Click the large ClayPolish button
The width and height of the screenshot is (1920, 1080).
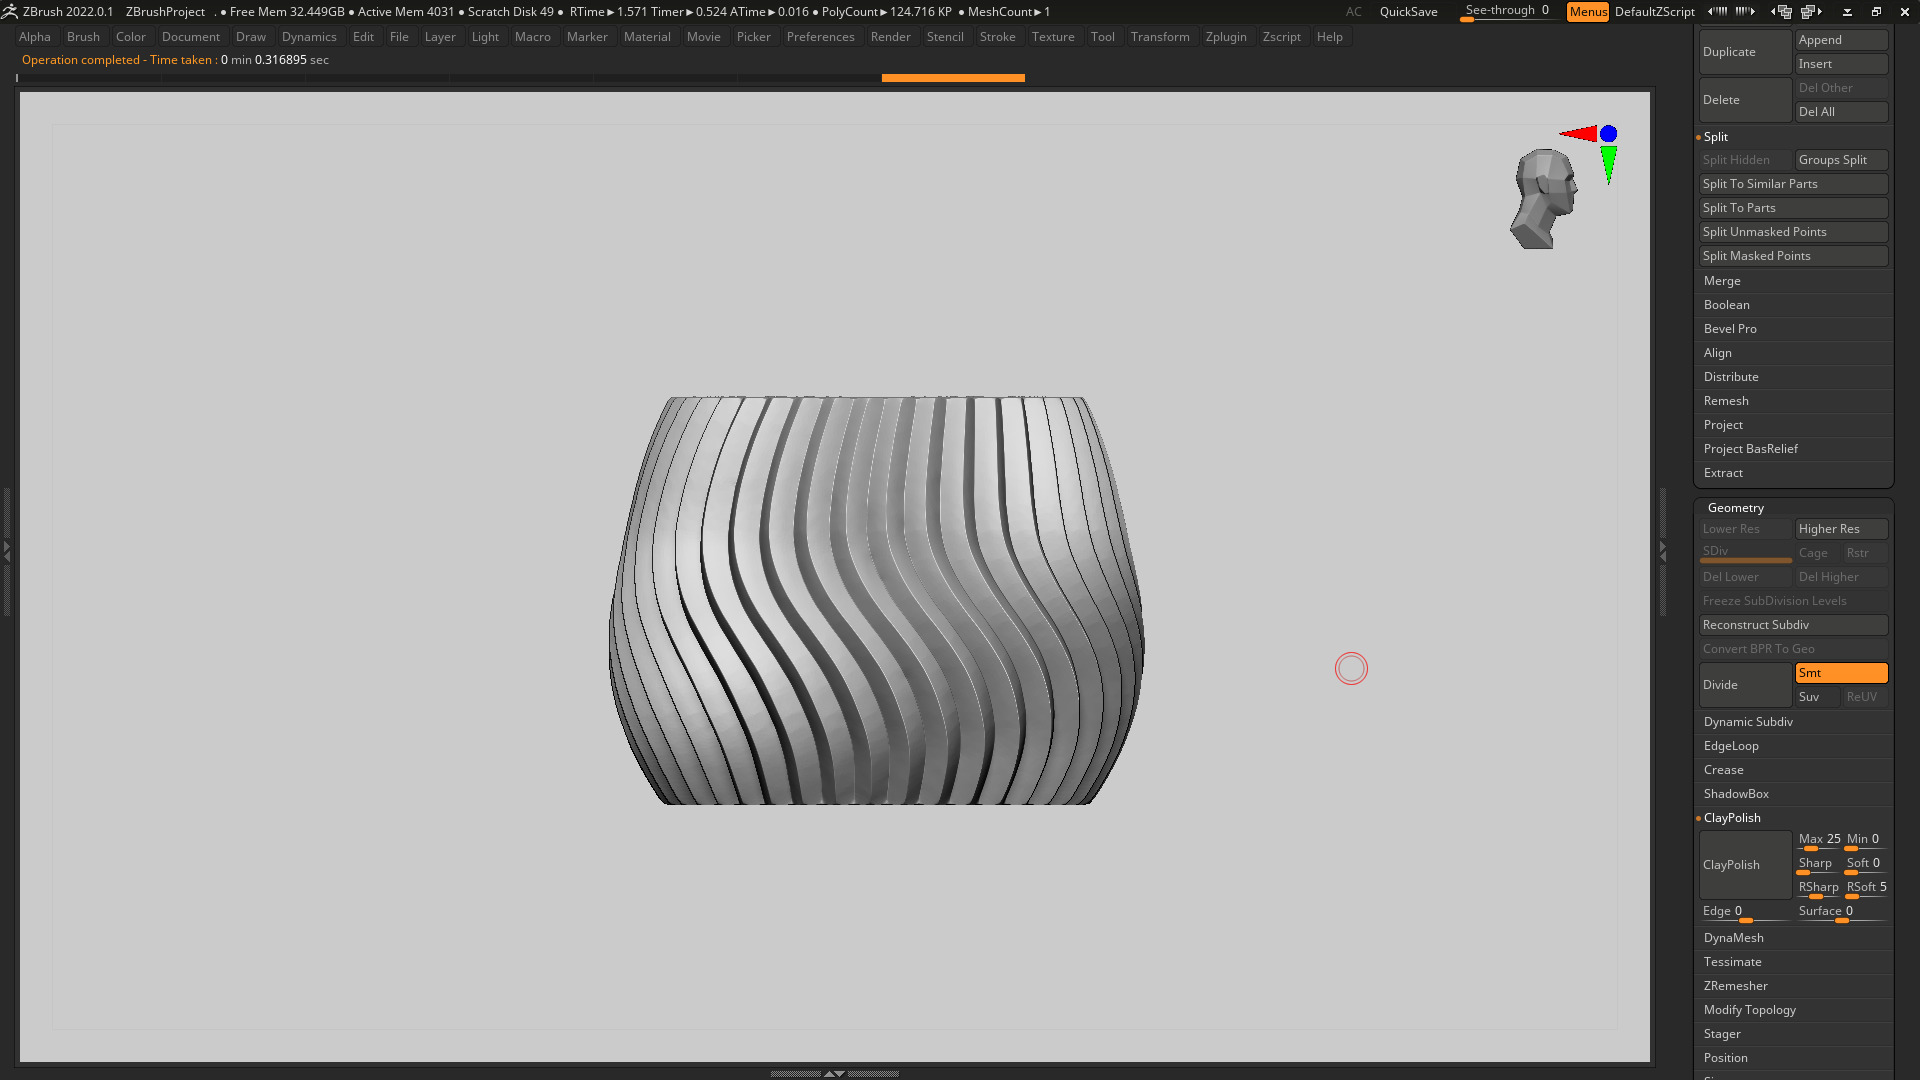1745,865
